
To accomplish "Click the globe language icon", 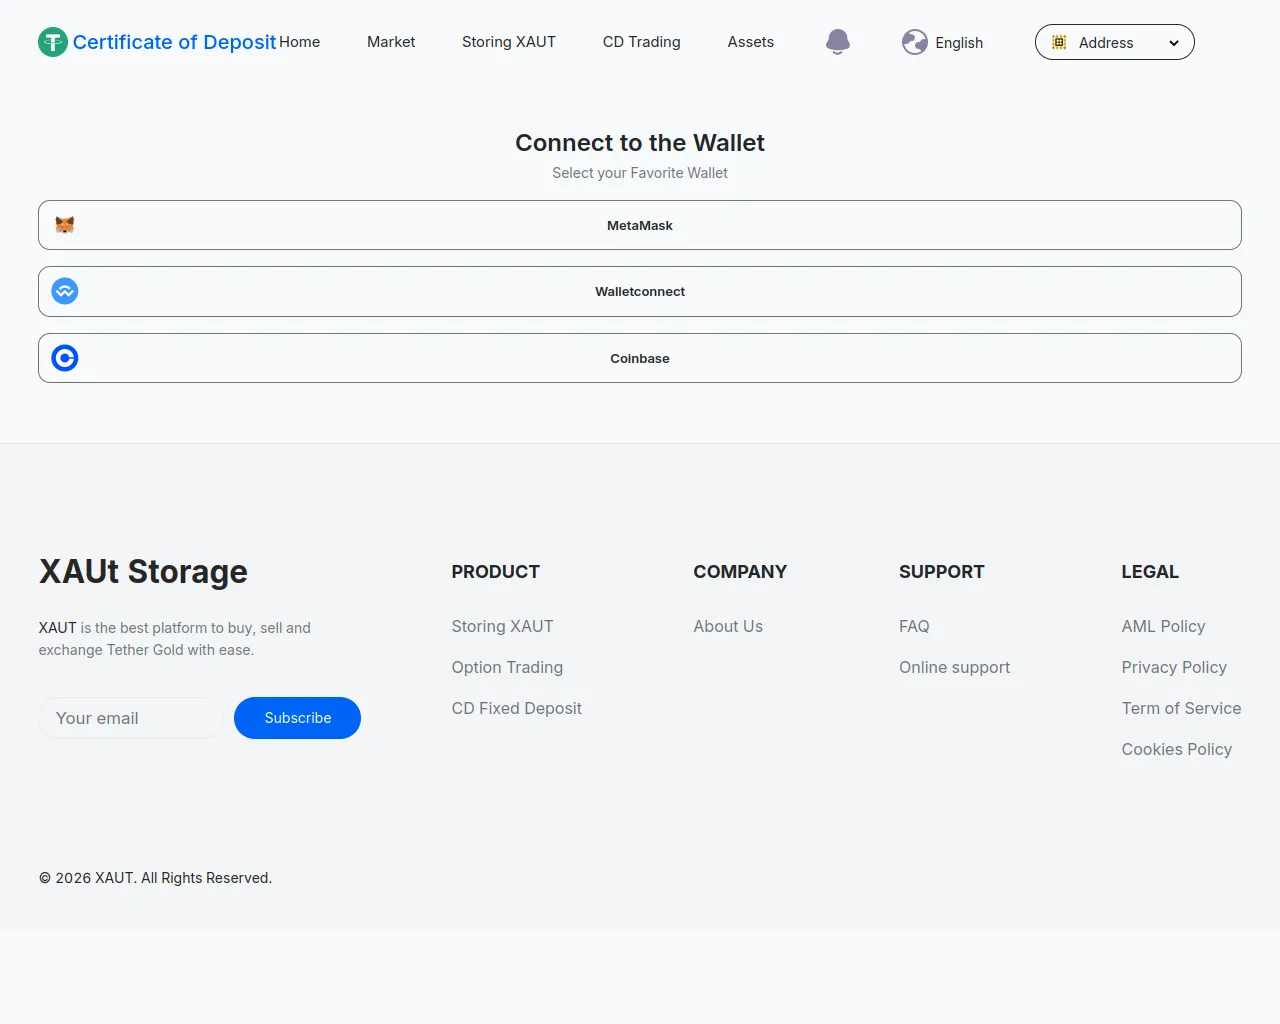I will tap(914, 42).
